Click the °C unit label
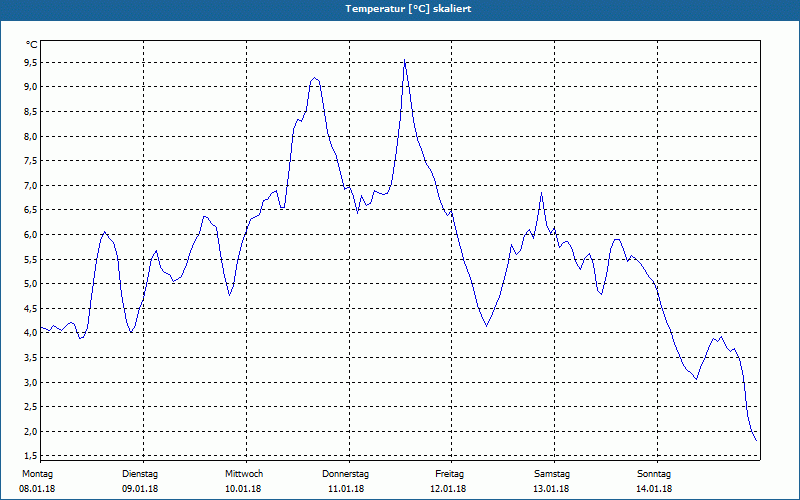This screenshot has width=800, height=500. click(32, 45)
